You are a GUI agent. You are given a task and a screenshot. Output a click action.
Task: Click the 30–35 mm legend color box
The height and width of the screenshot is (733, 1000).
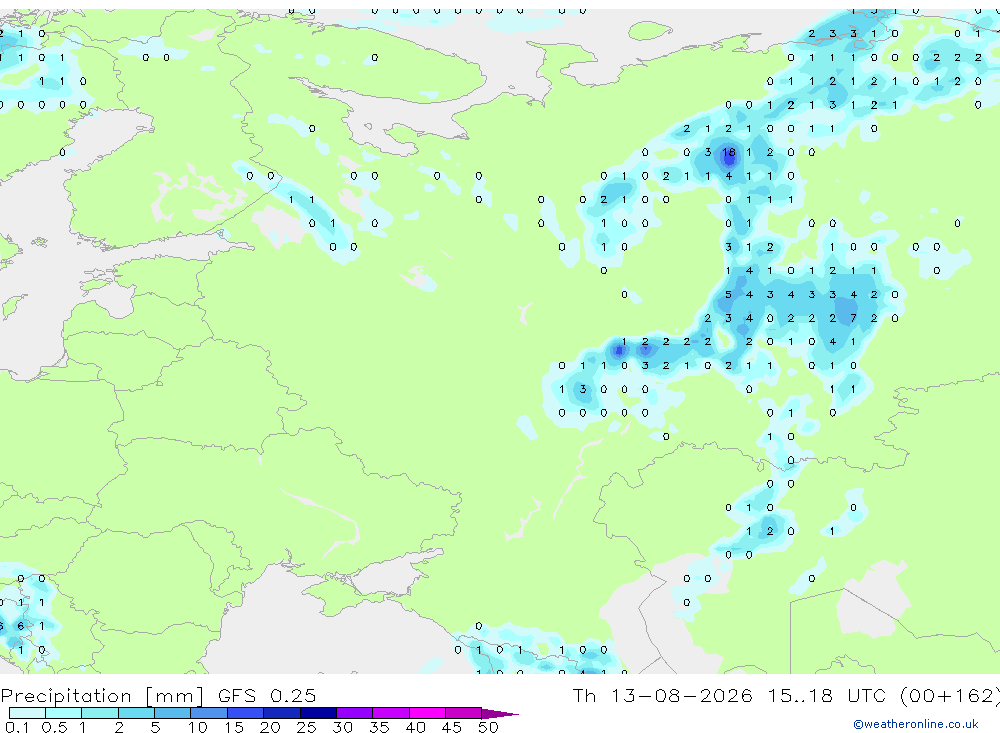[355, 713]
